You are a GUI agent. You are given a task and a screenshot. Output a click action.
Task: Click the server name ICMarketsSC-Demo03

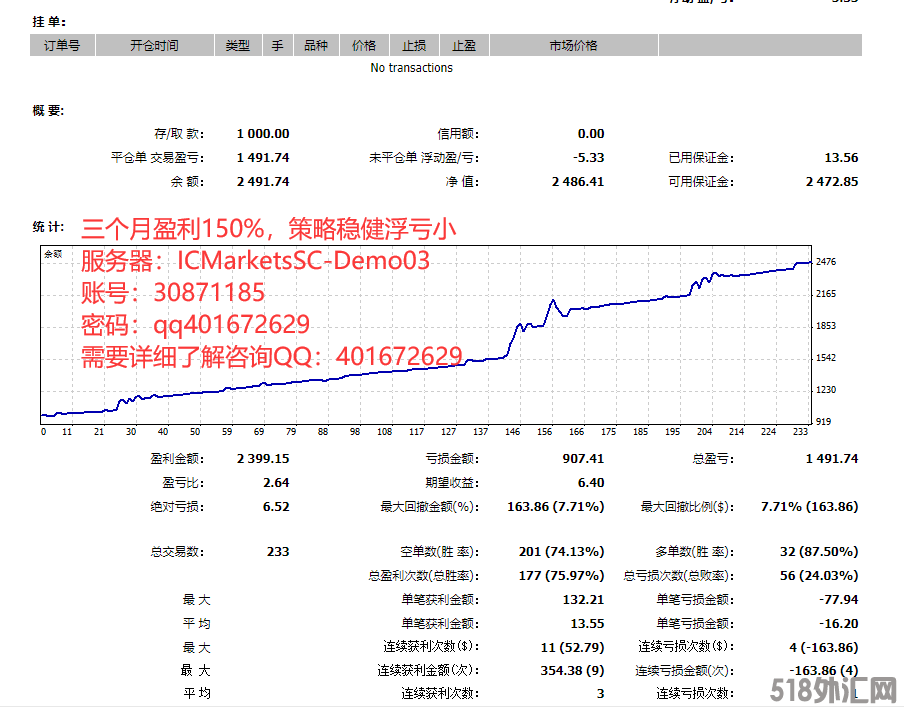(303, 261)
